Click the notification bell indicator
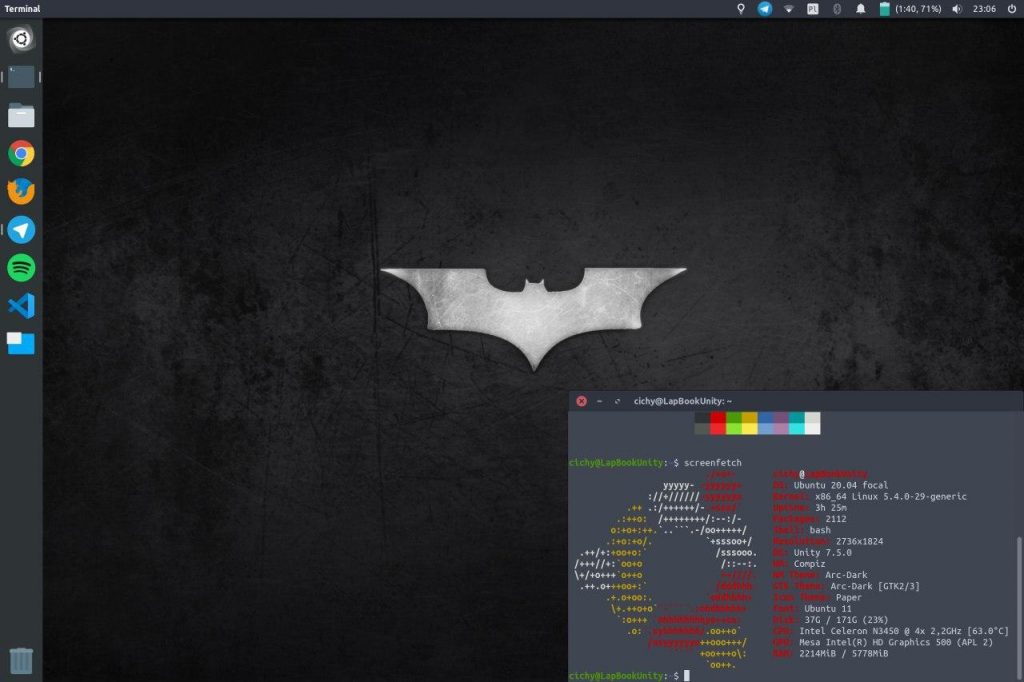This screenshot has width=1024, height=682. (861, 9)
